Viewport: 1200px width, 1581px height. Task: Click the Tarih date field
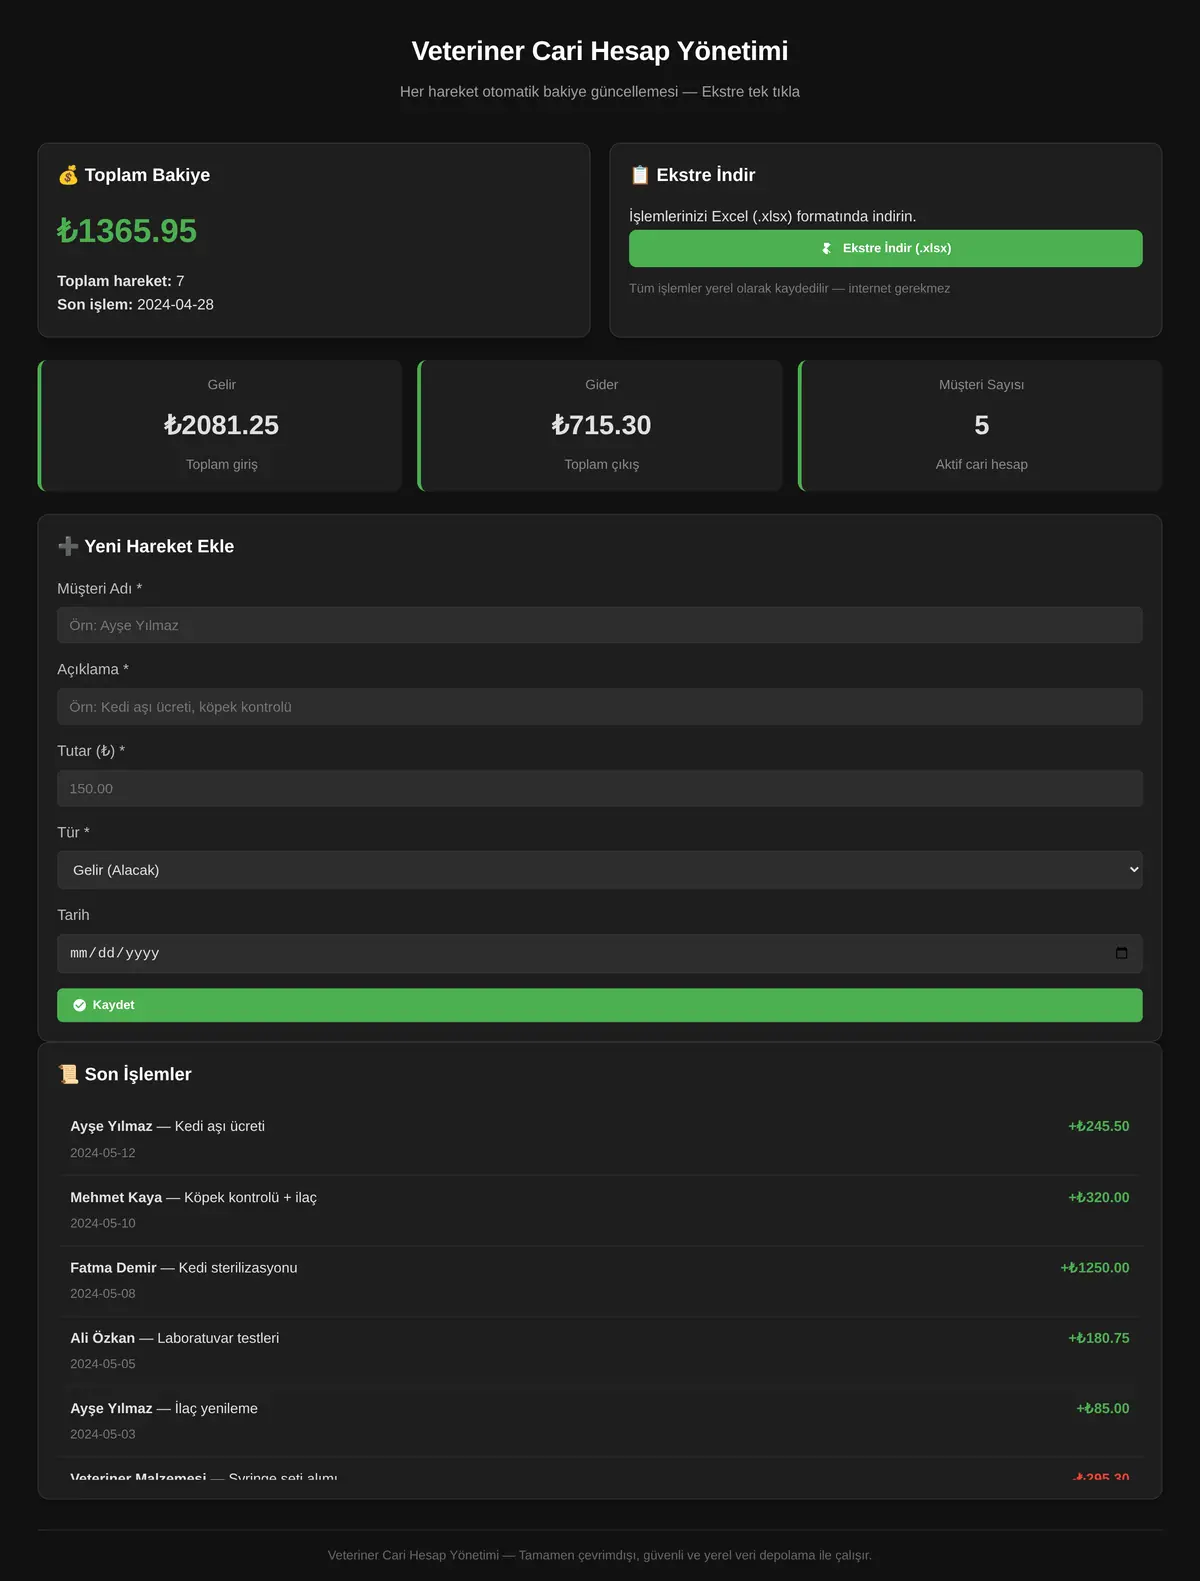(600, 953)
